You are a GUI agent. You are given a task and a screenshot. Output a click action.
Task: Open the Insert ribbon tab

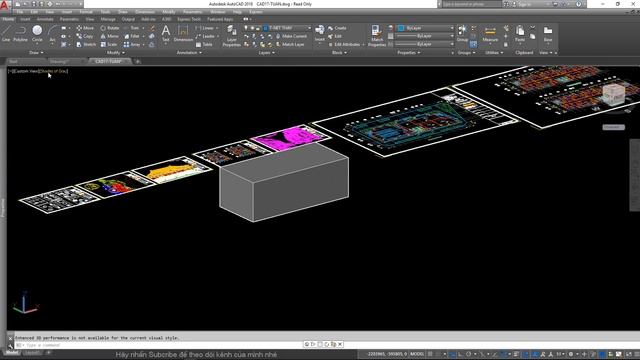25,19
